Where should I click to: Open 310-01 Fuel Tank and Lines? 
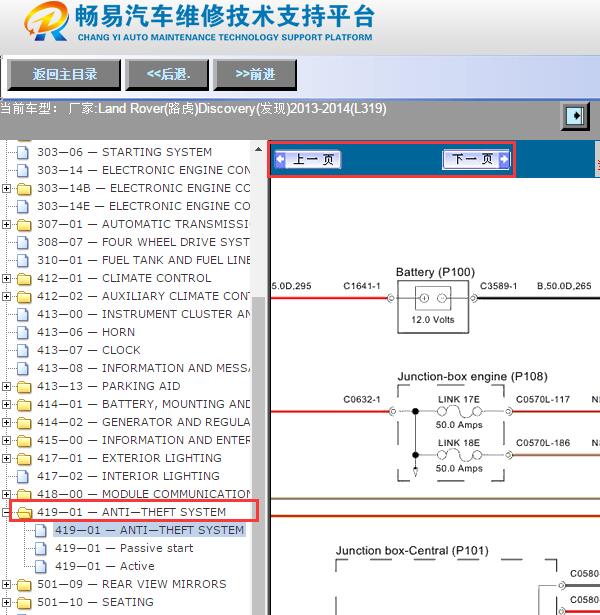[x=144, y=260]
